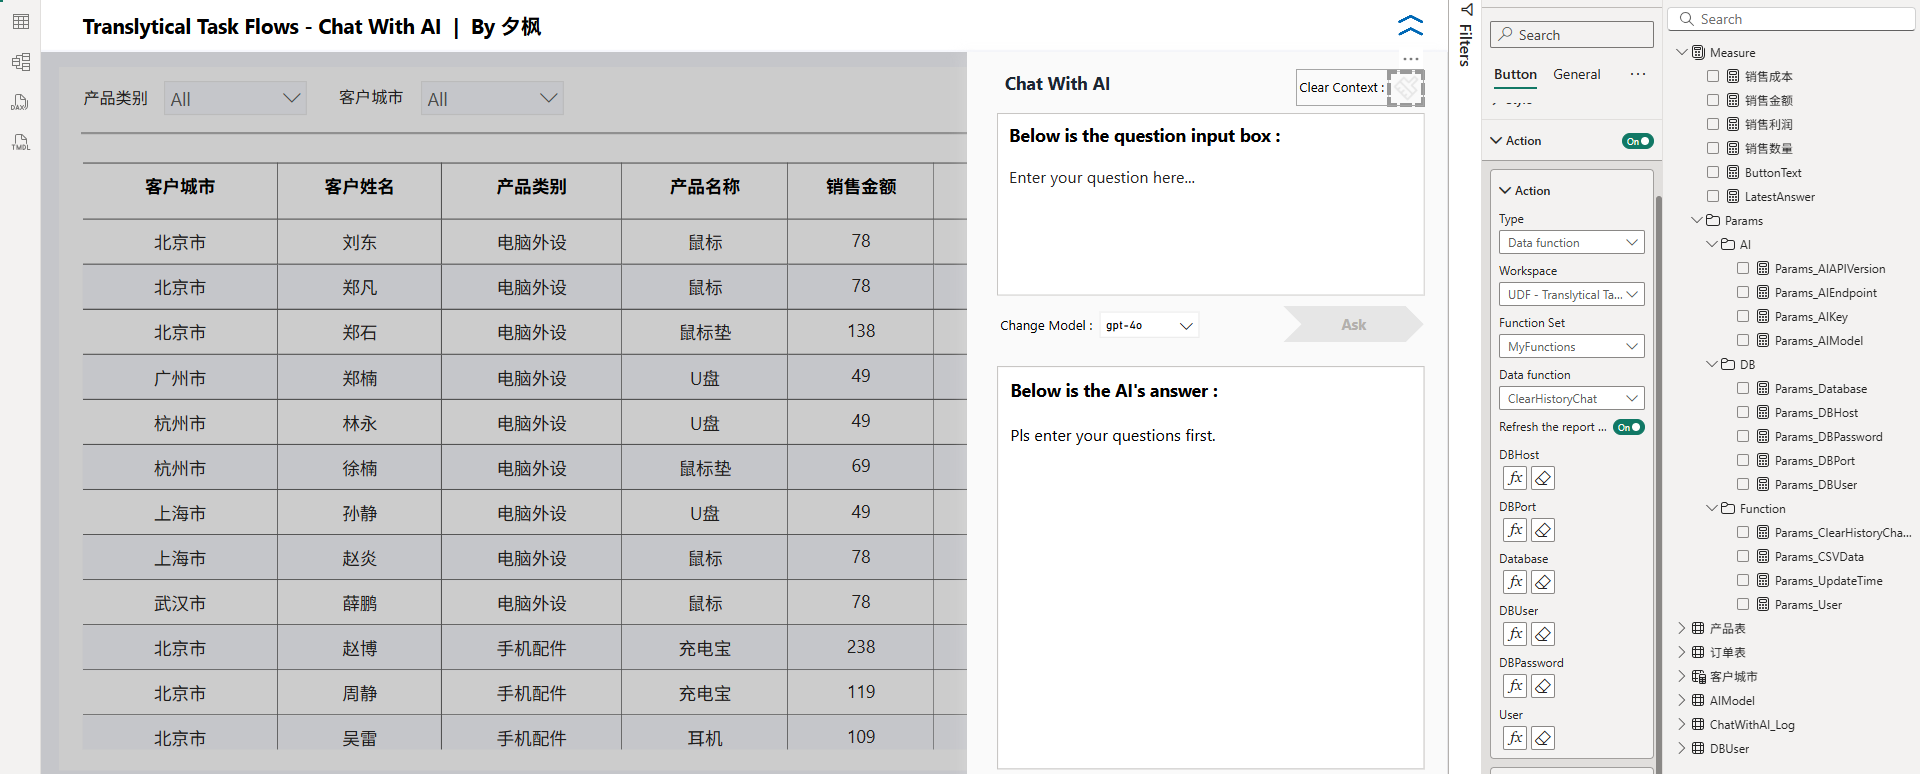
Task: Switch to the General tab
Action: [1576, 74]
